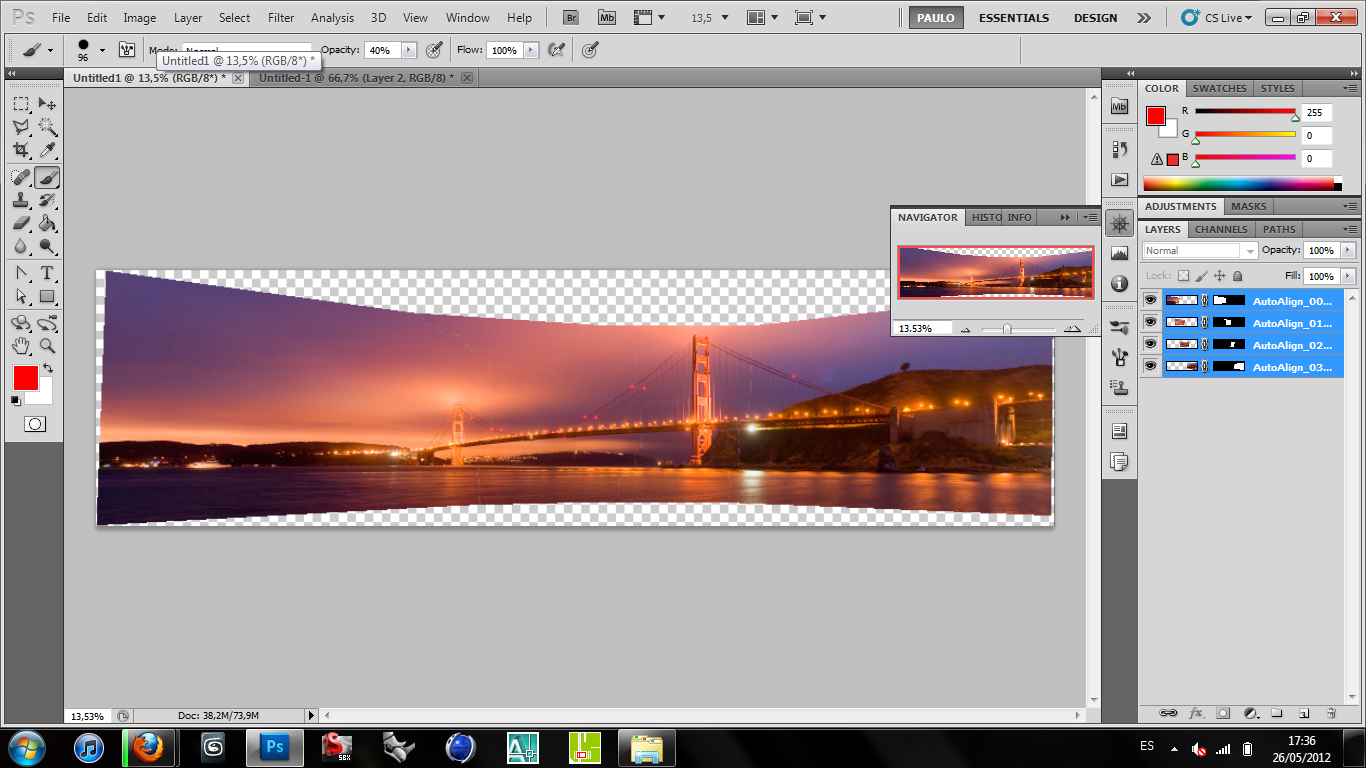1366x768 pixels.
Task: Open the Layer menu
Action: 188,18
